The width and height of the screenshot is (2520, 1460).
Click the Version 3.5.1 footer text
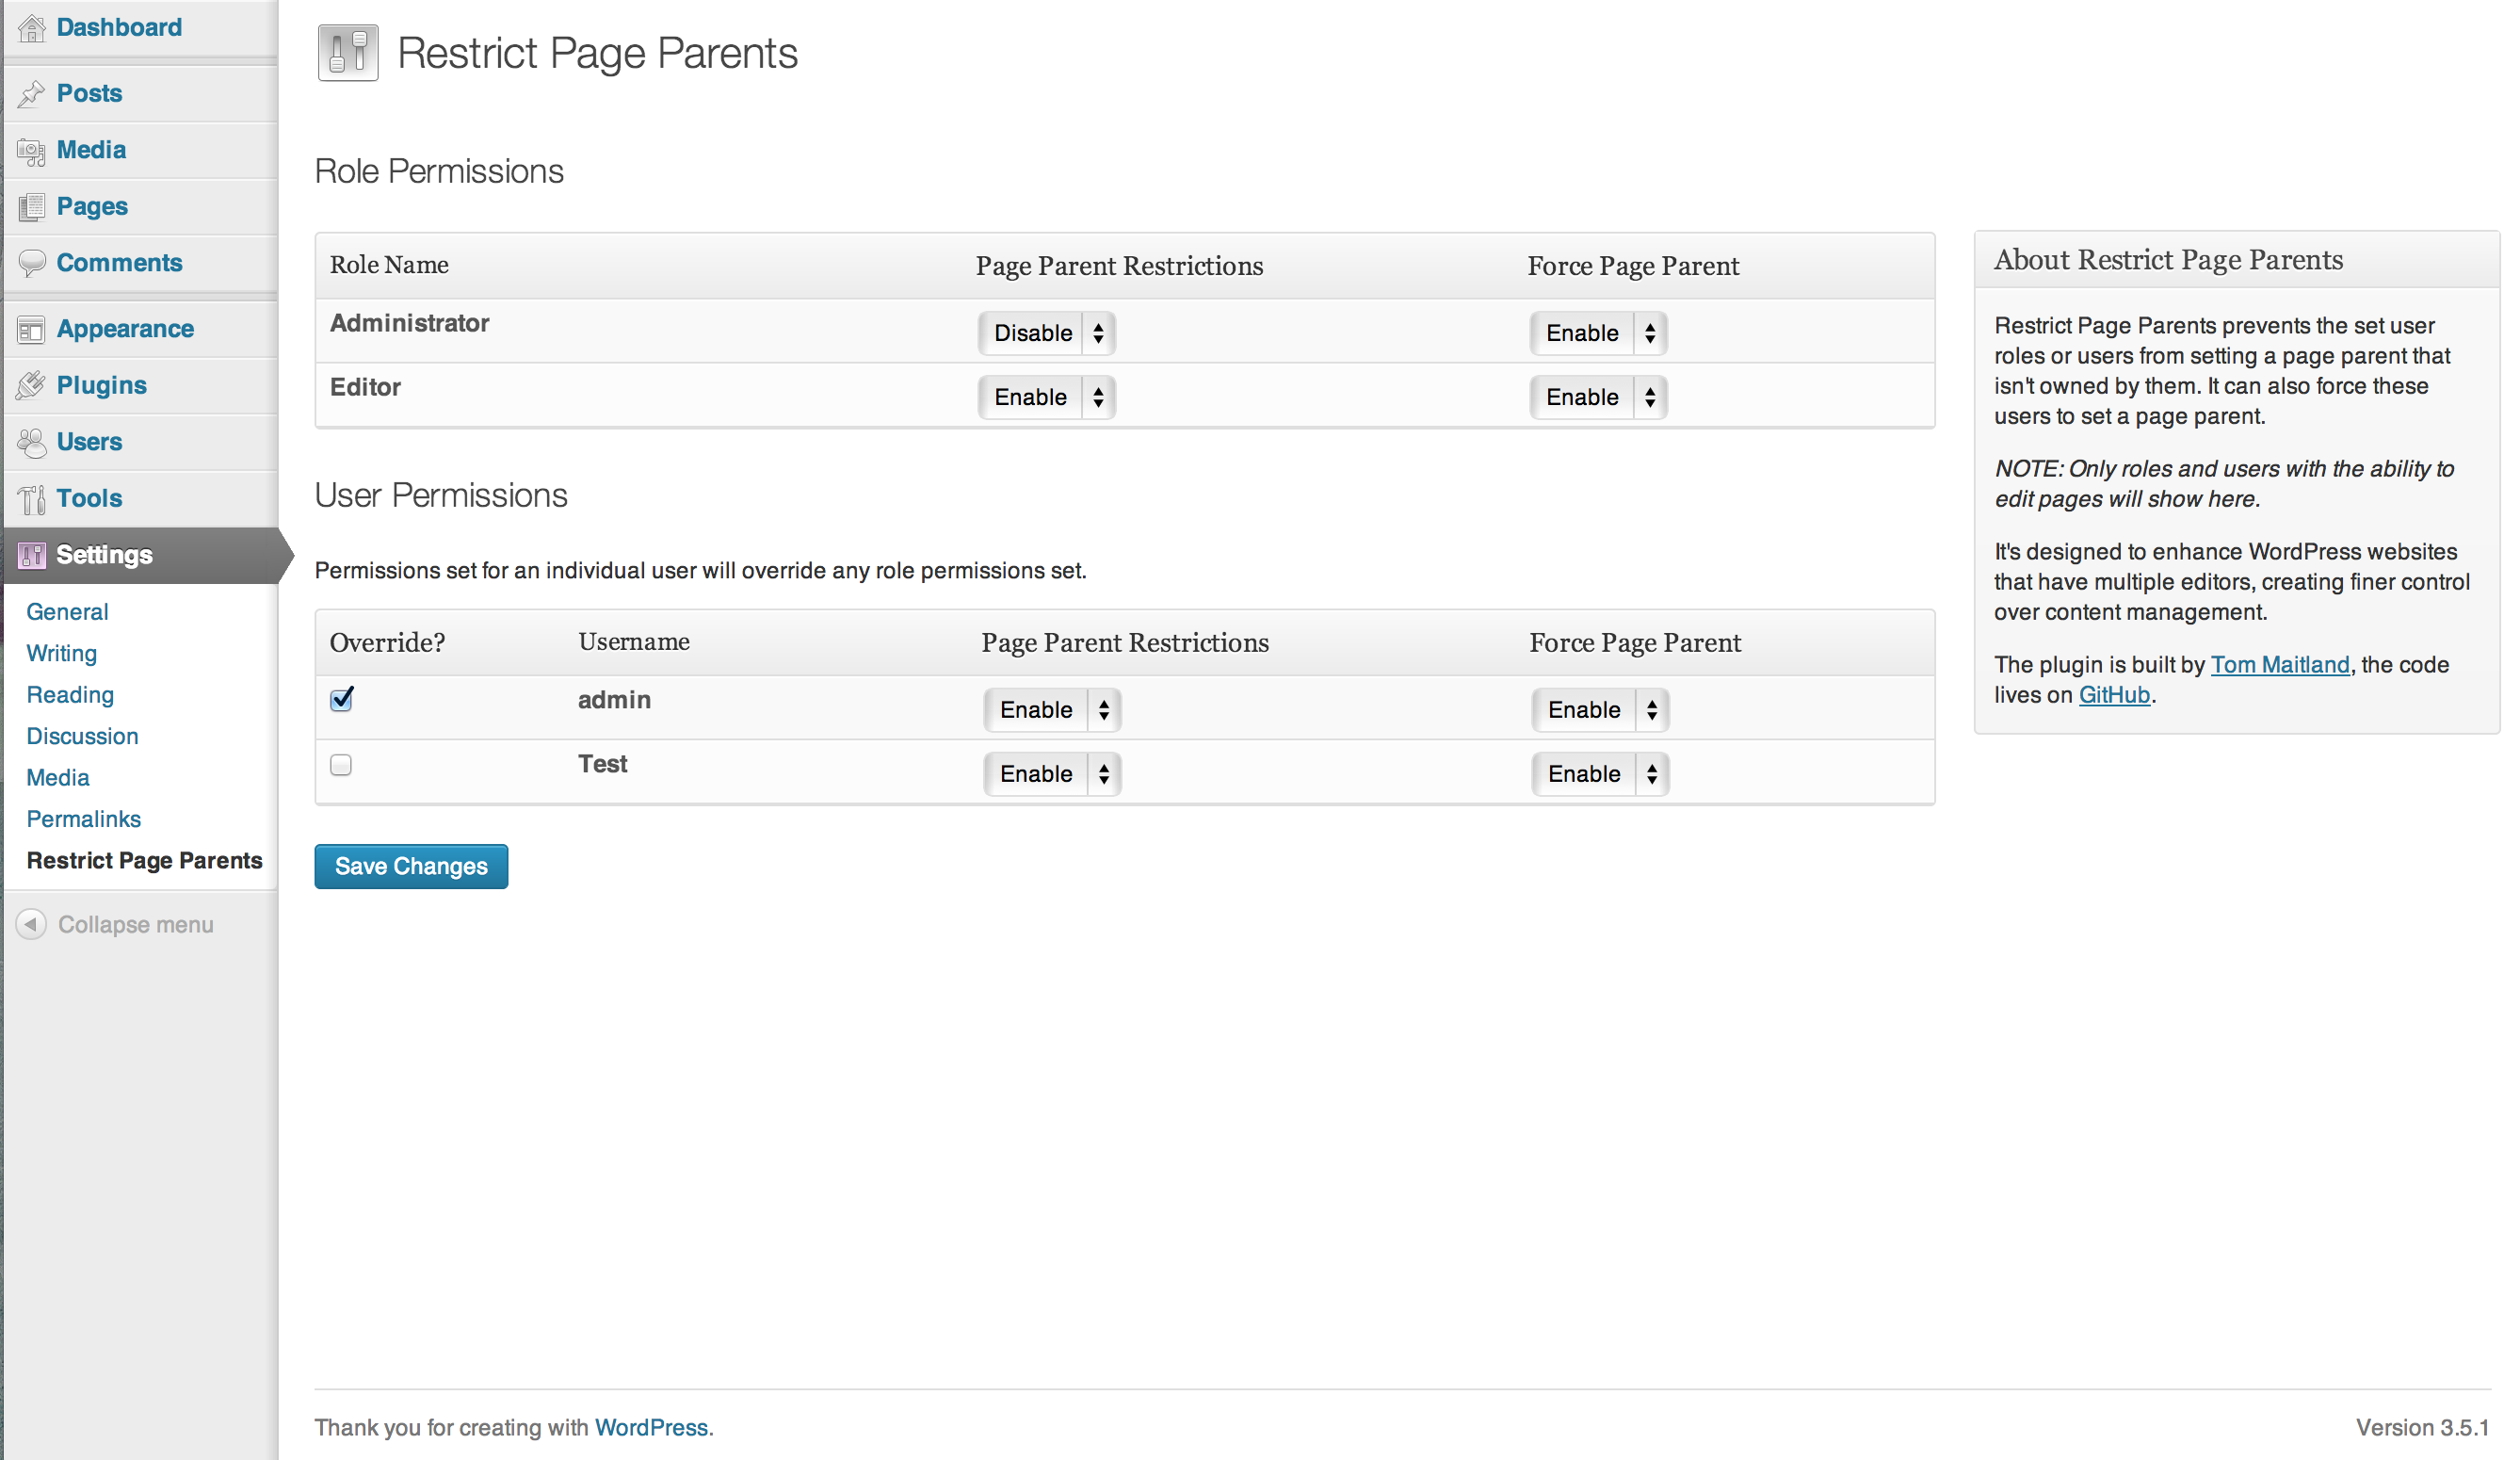point(2422,1428)
